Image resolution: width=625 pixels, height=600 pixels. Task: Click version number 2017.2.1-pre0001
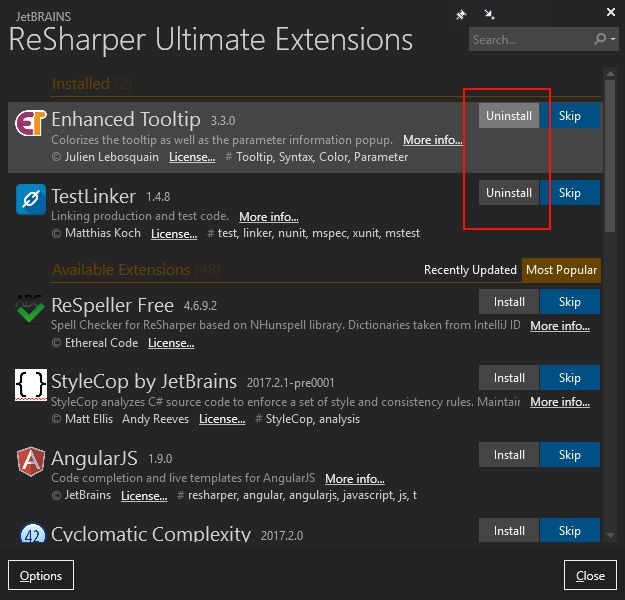pyautogui.click(x=291, y=383)
